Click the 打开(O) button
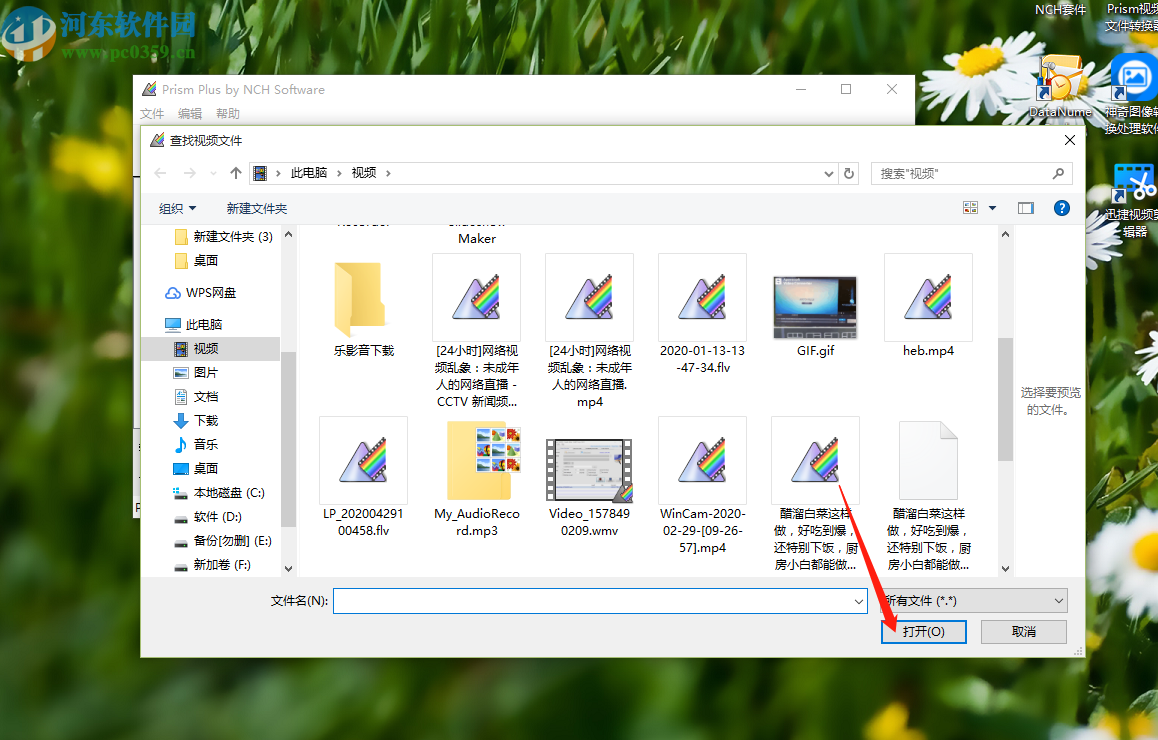 [x=922, y=631]
